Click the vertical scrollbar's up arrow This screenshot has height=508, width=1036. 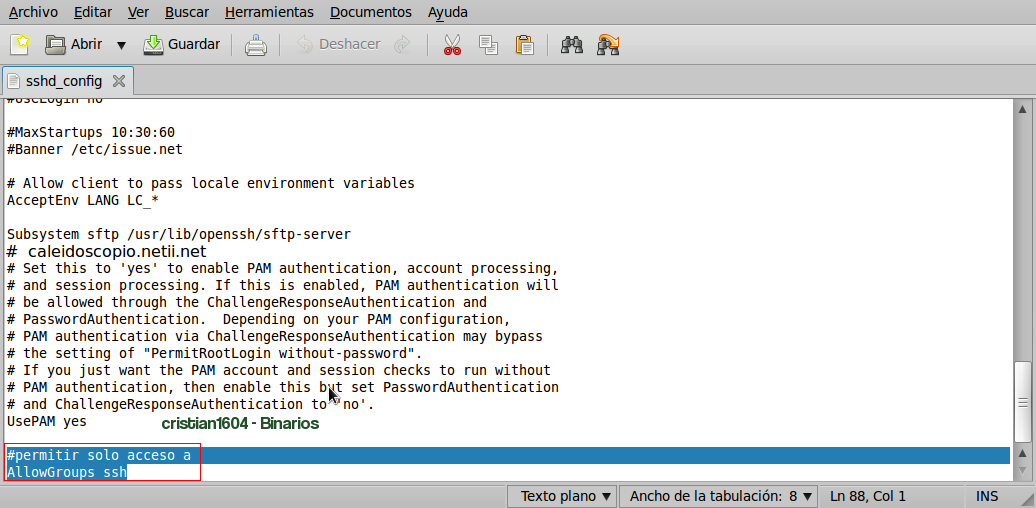[x=1022, y=108]
